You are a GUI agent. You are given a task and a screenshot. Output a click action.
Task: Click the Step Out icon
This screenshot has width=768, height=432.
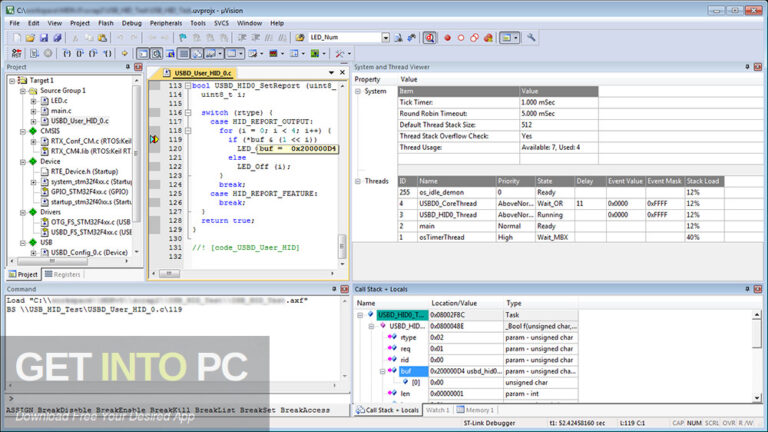point(94,53)
